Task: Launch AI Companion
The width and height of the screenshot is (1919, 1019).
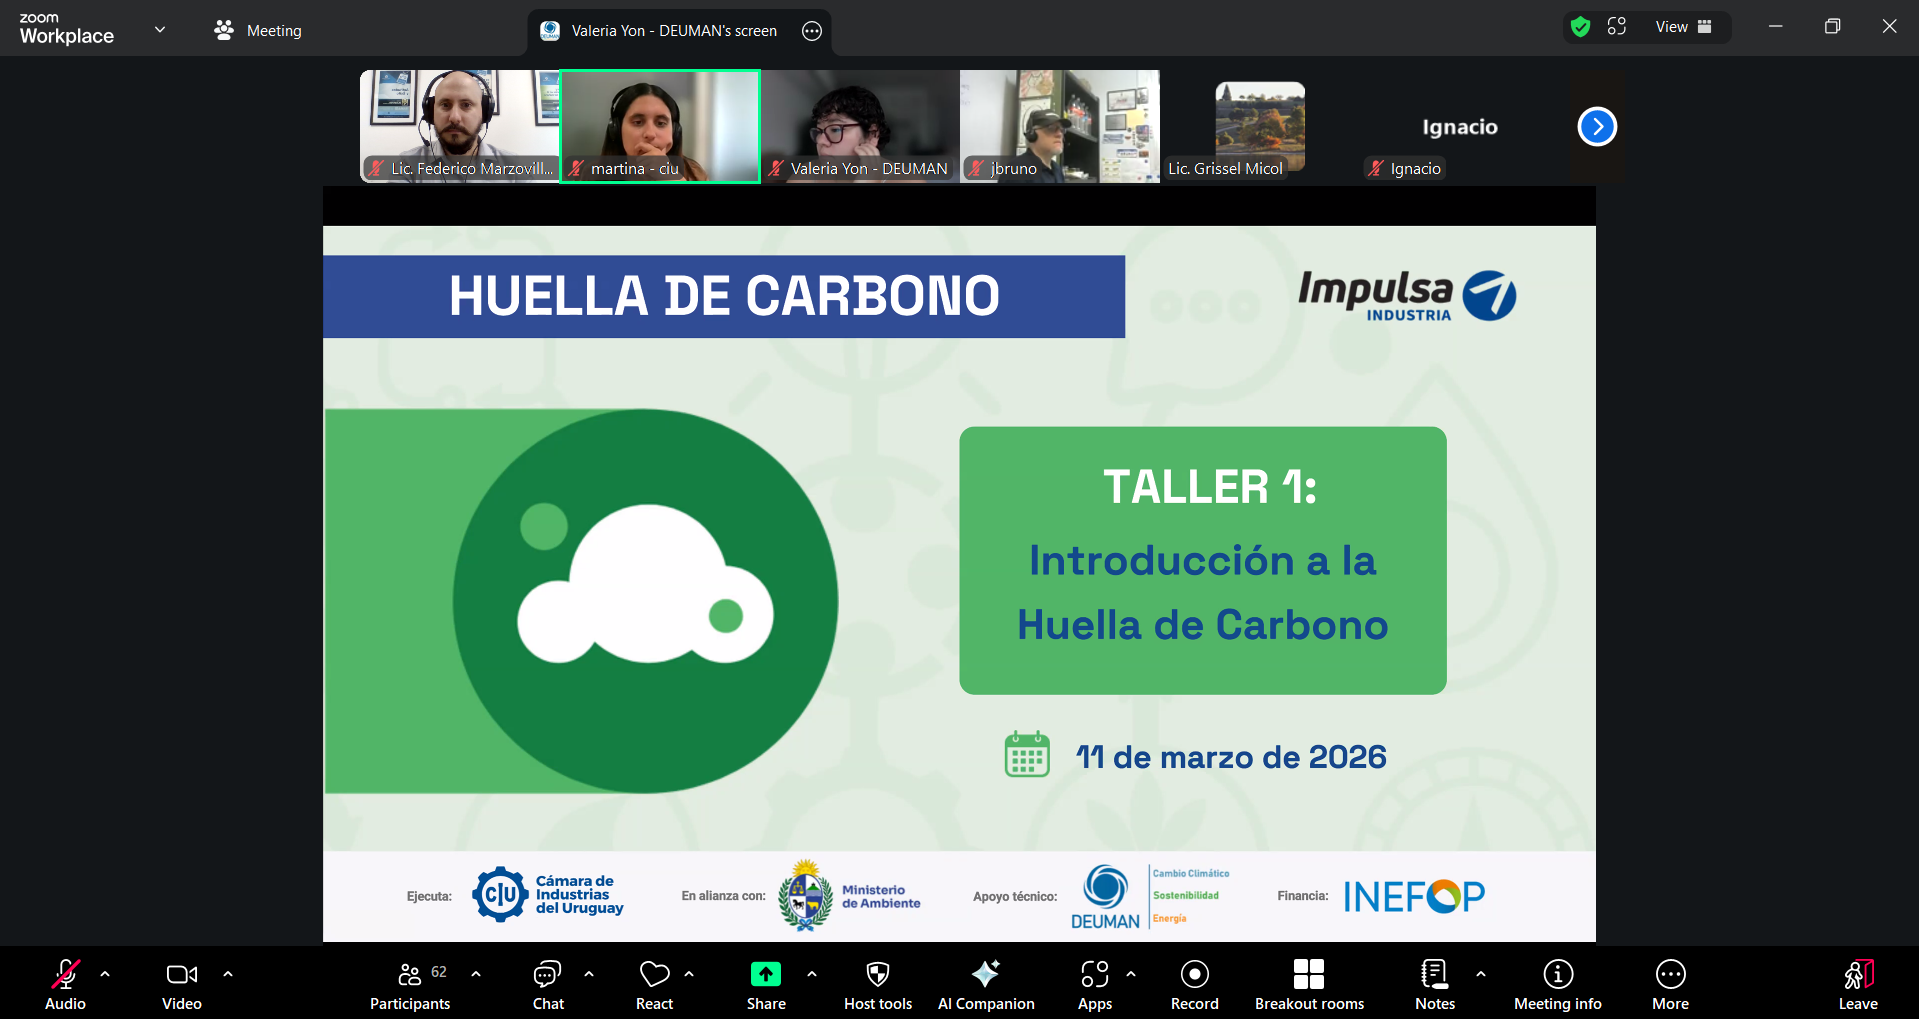Action: click(986, 985)
